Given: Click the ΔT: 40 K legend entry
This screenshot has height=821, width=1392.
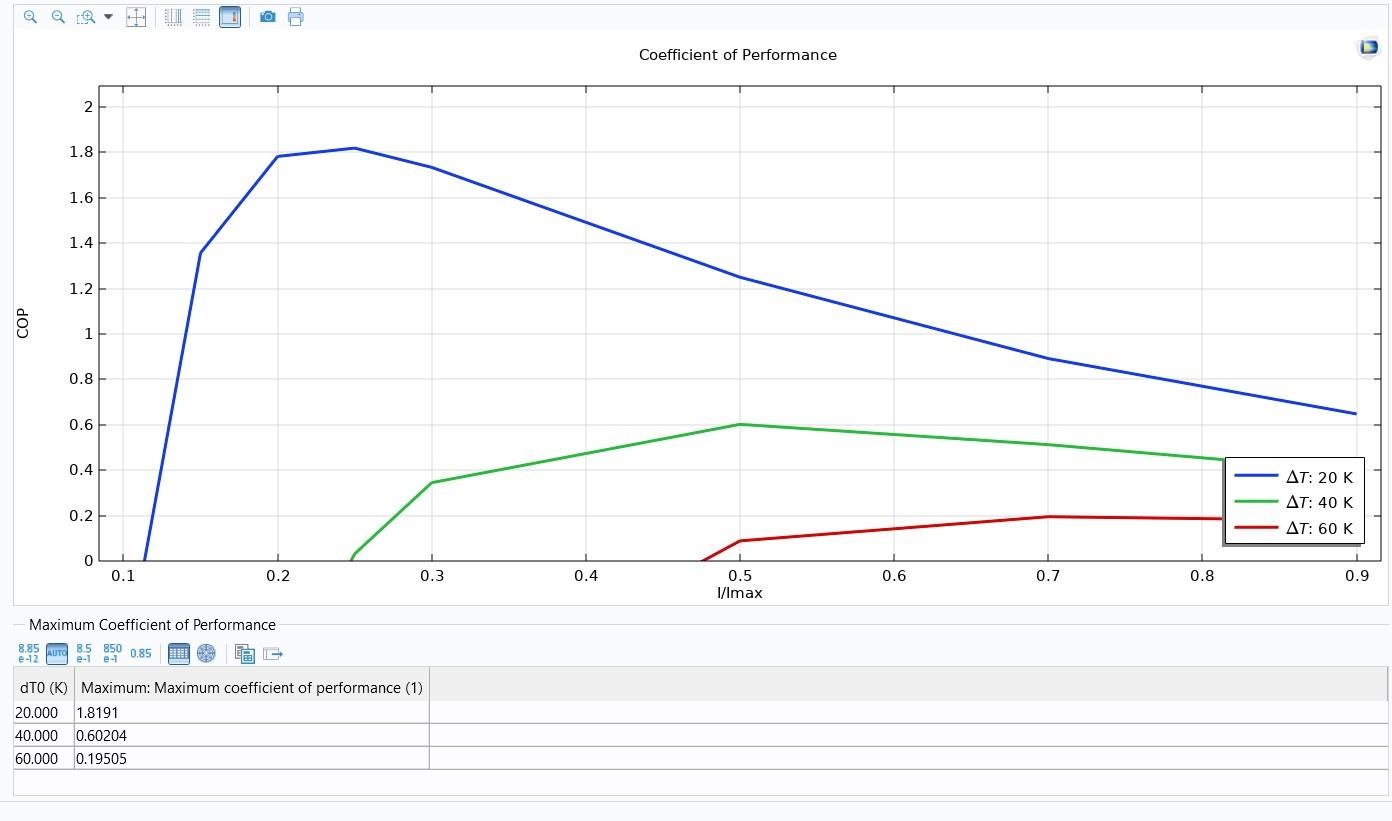Looking at the screenshot, I should pos(1293,502).
